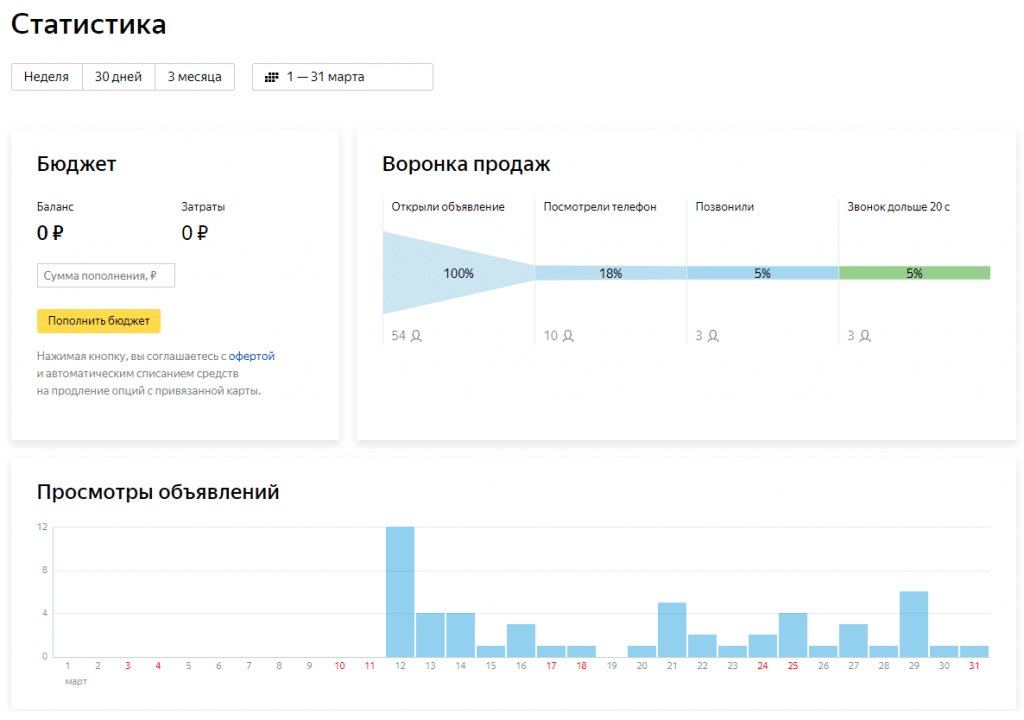
Task: Click person icon under Звонок дольше 20 с
Action: click(x=865, y=336)
